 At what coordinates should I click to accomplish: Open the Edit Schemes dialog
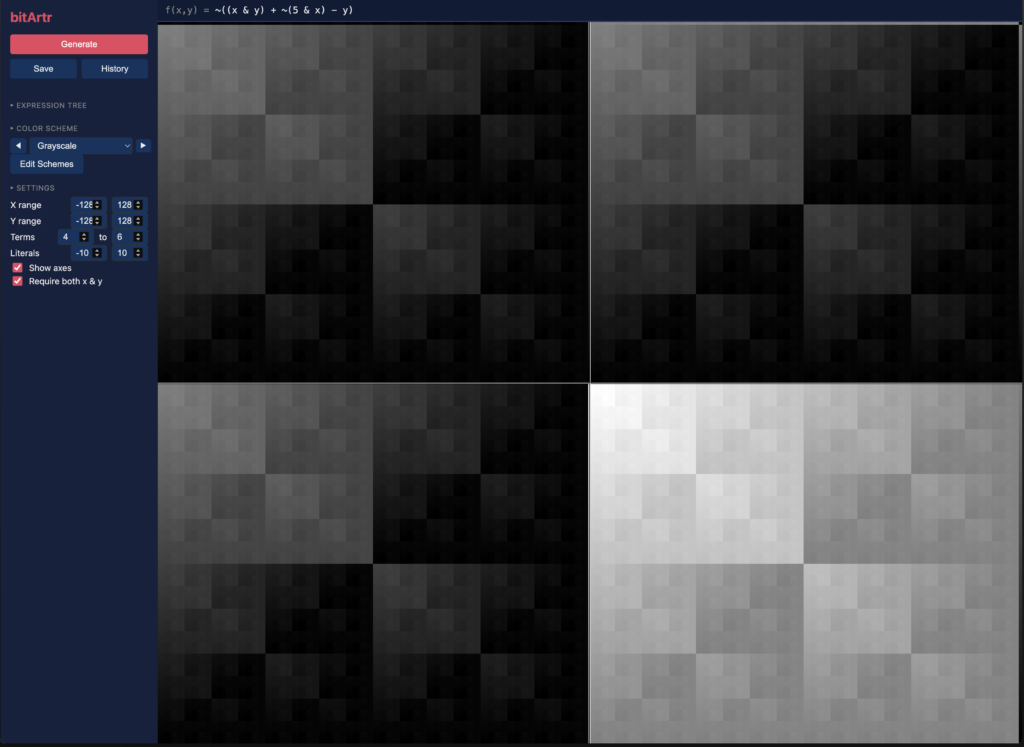pyautogui.click(x=46, y=164)
